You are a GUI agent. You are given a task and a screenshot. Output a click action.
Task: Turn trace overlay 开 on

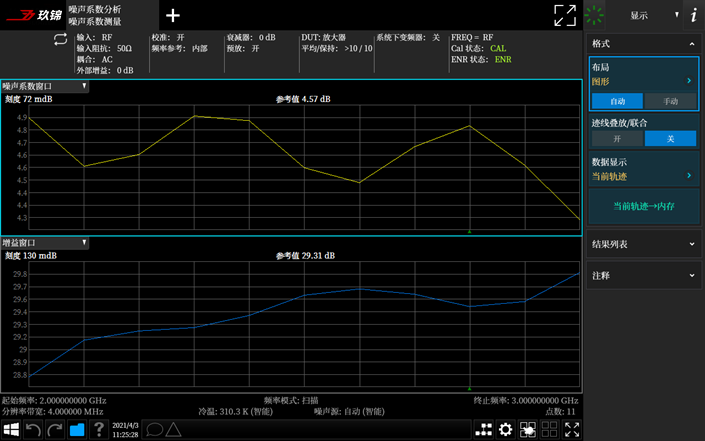(x=617, y=139)
